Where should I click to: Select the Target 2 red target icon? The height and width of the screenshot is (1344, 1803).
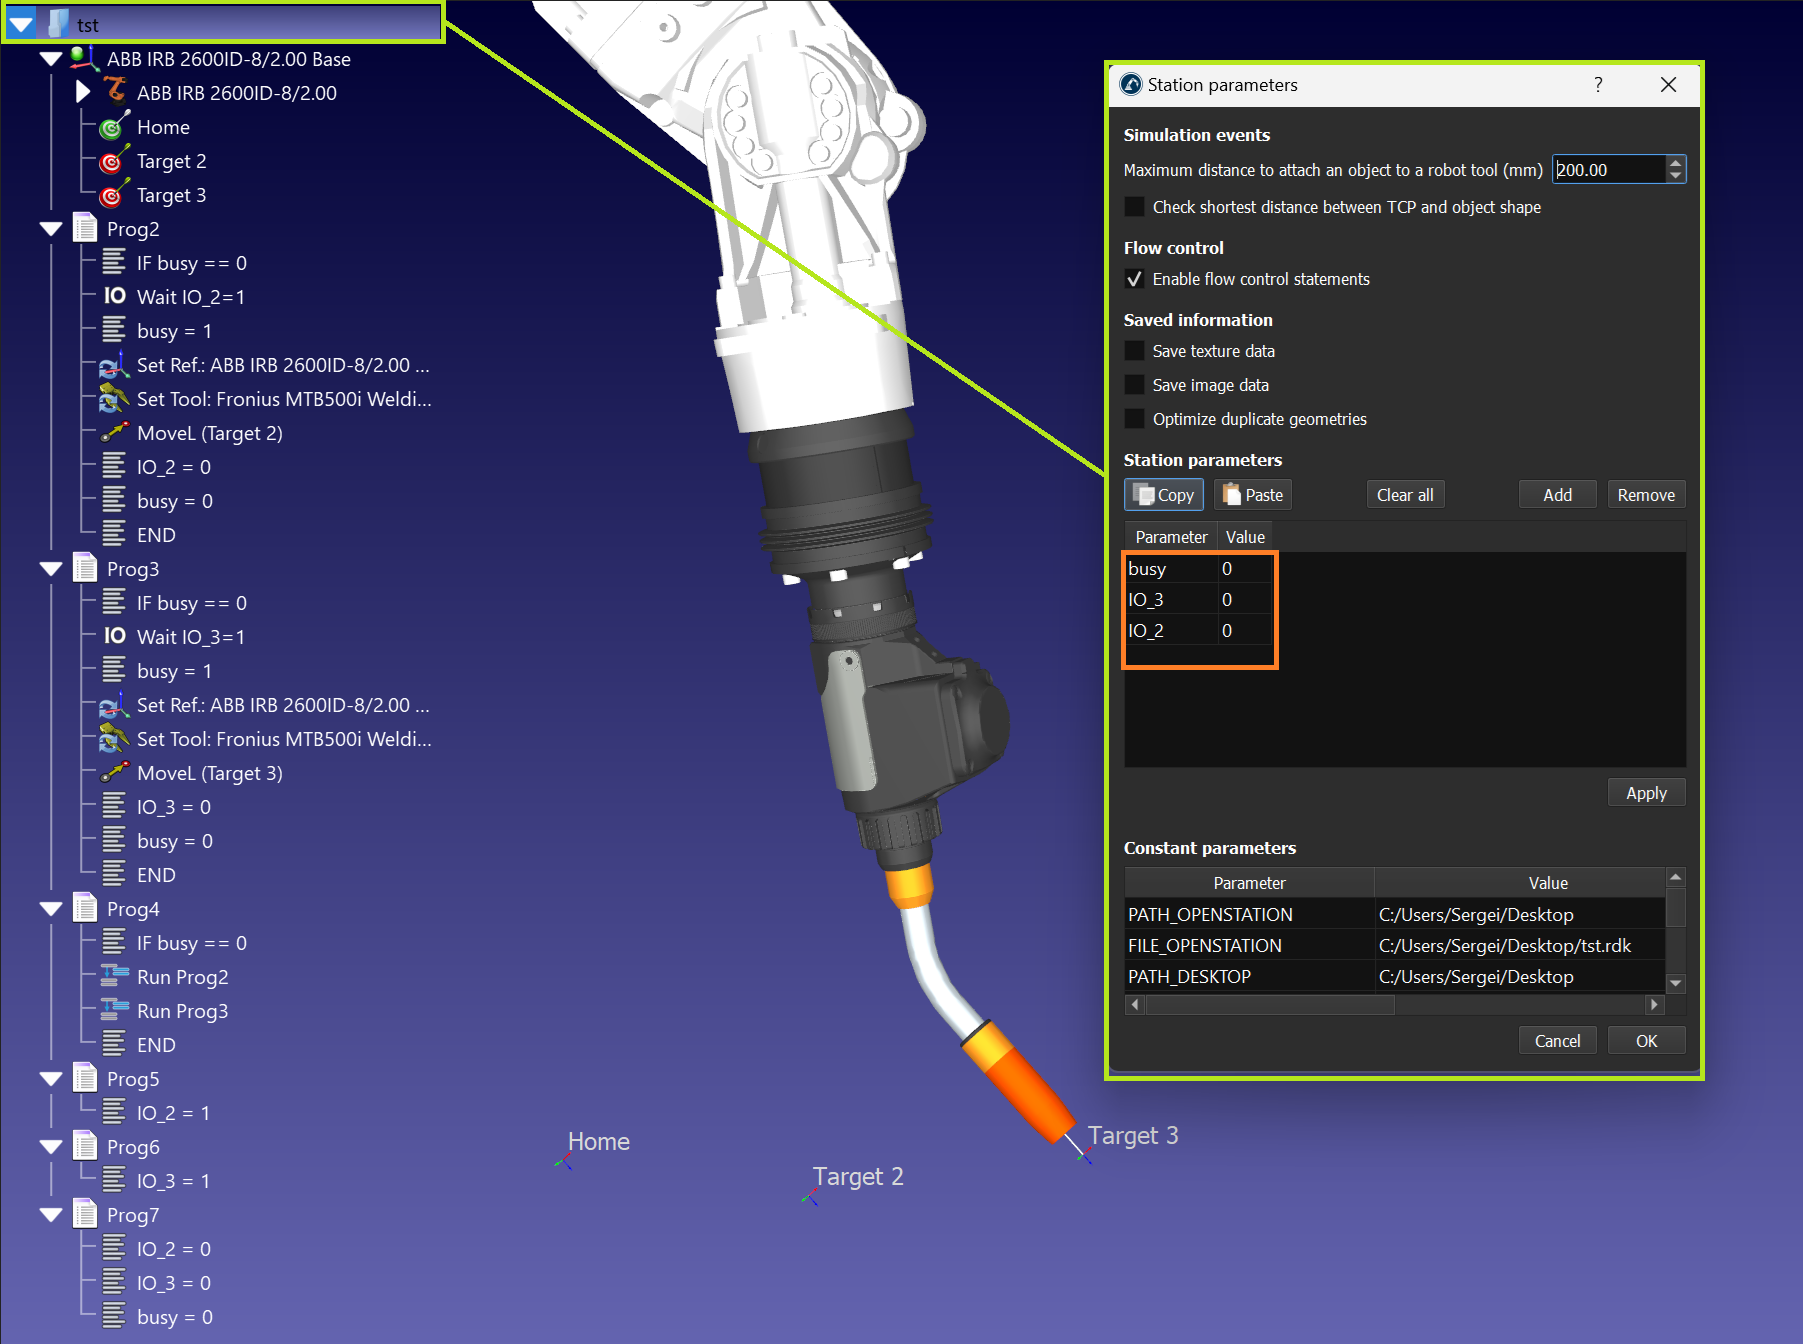(113, 162)
